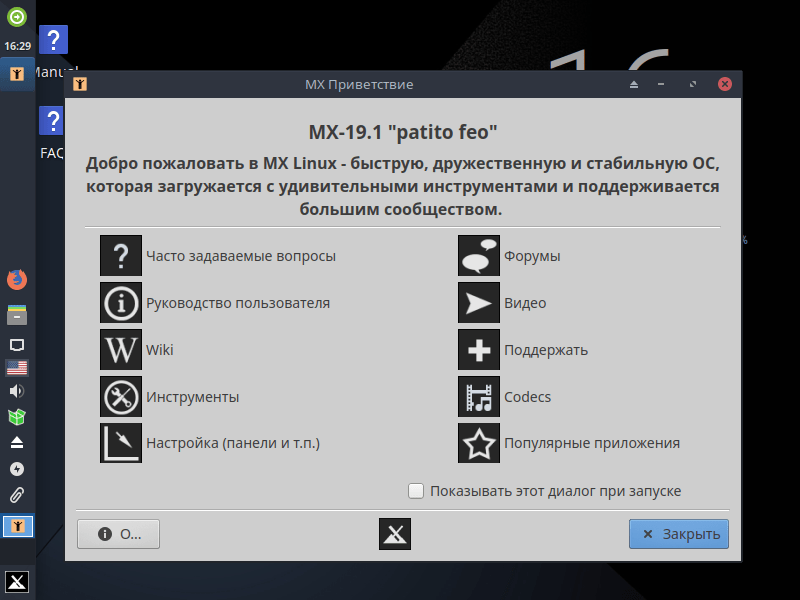
Task: Click the MX logo icon beside Закрыть
Action: pos(395,534)
